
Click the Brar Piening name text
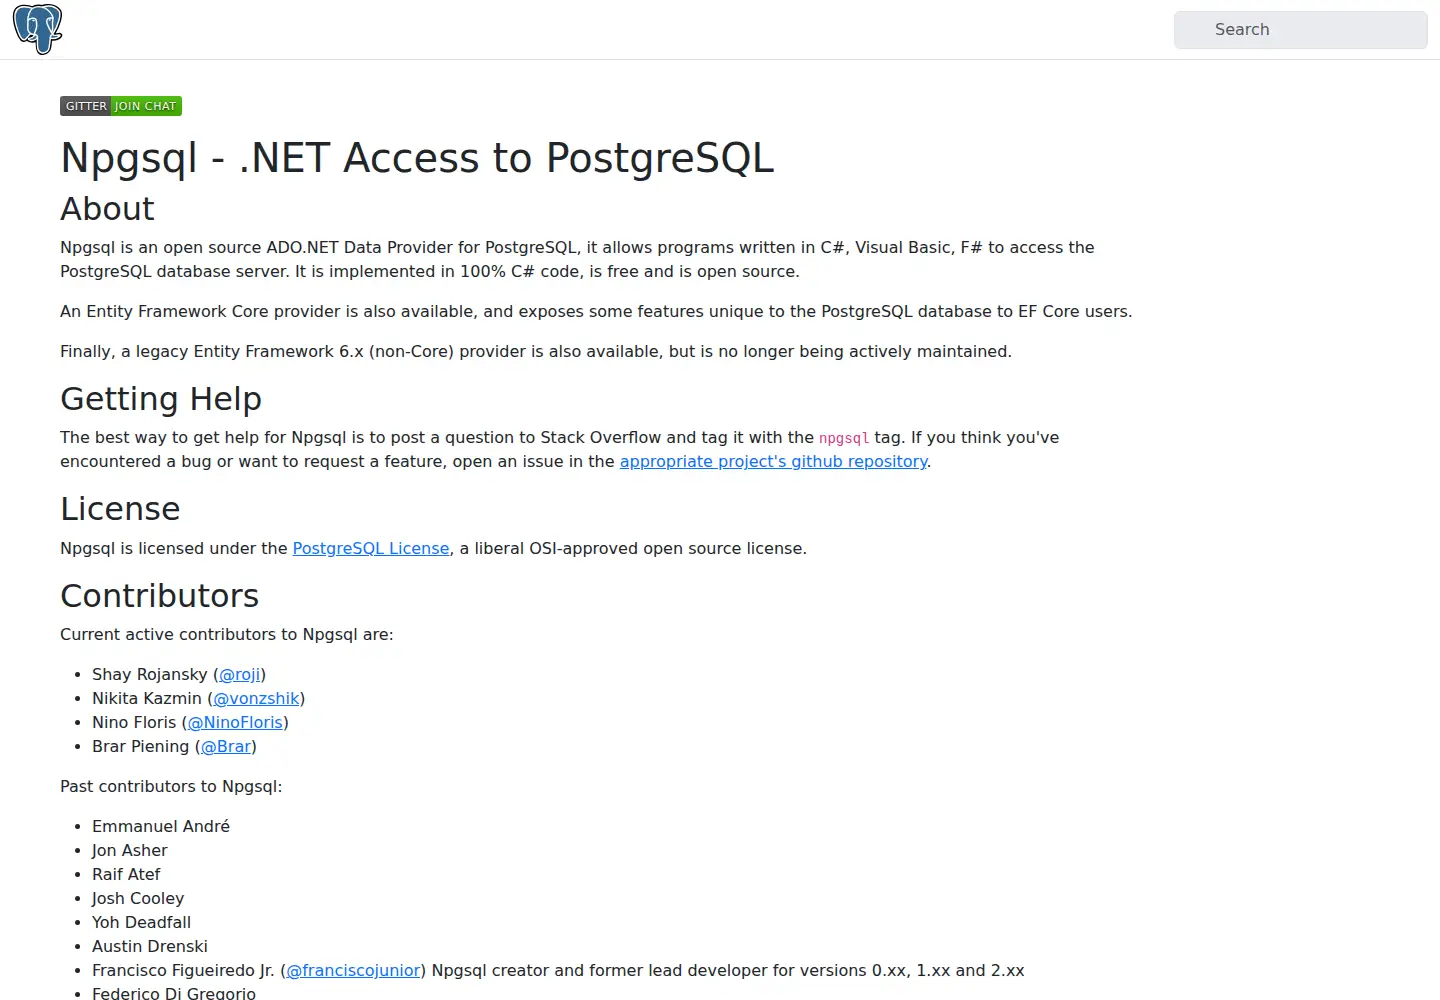(140, 746)
